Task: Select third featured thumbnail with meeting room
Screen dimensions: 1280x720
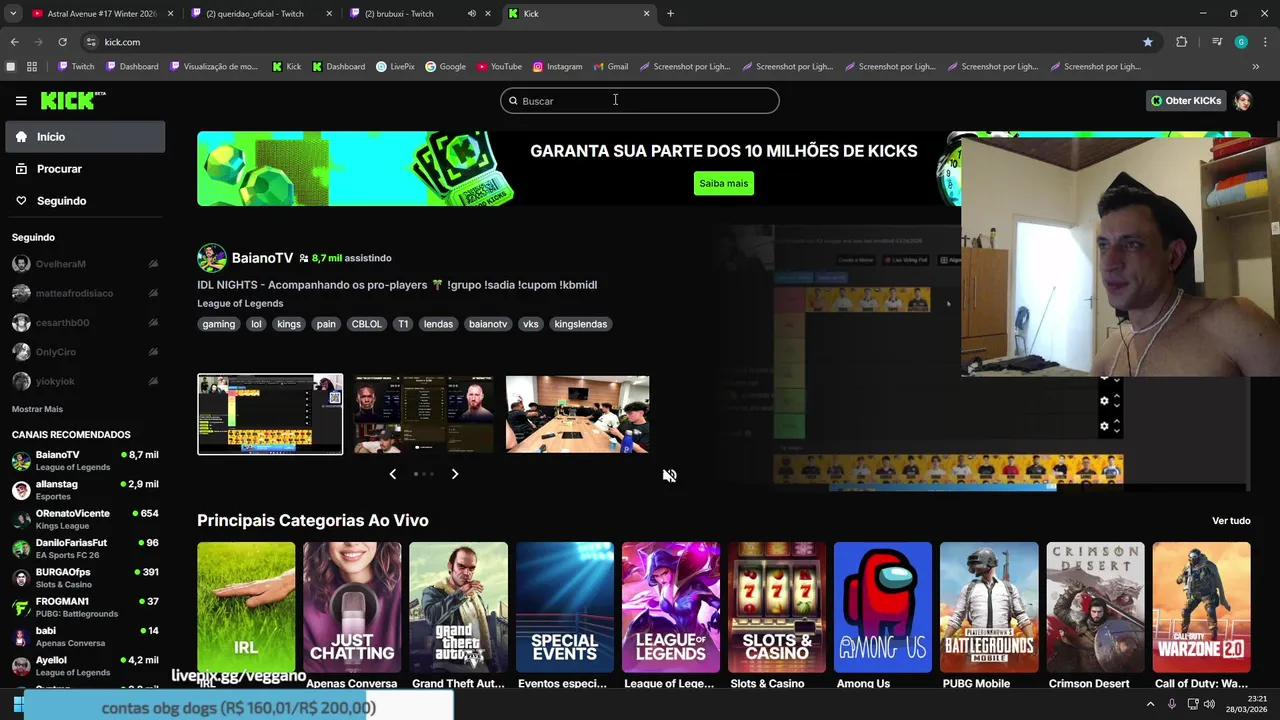Action: [577, 414]
